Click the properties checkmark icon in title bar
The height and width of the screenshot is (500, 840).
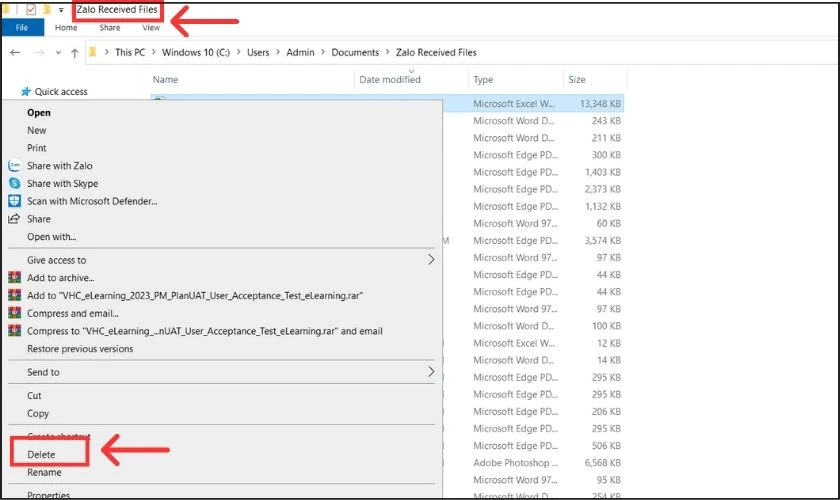pyautogui.click(x=31, y=10)
